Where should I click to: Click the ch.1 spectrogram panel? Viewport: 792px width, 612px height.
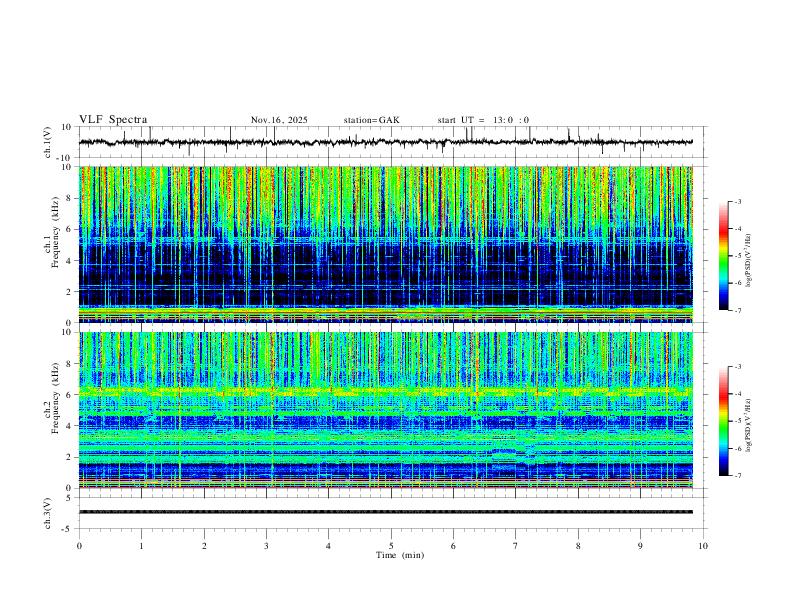[386, 244]
